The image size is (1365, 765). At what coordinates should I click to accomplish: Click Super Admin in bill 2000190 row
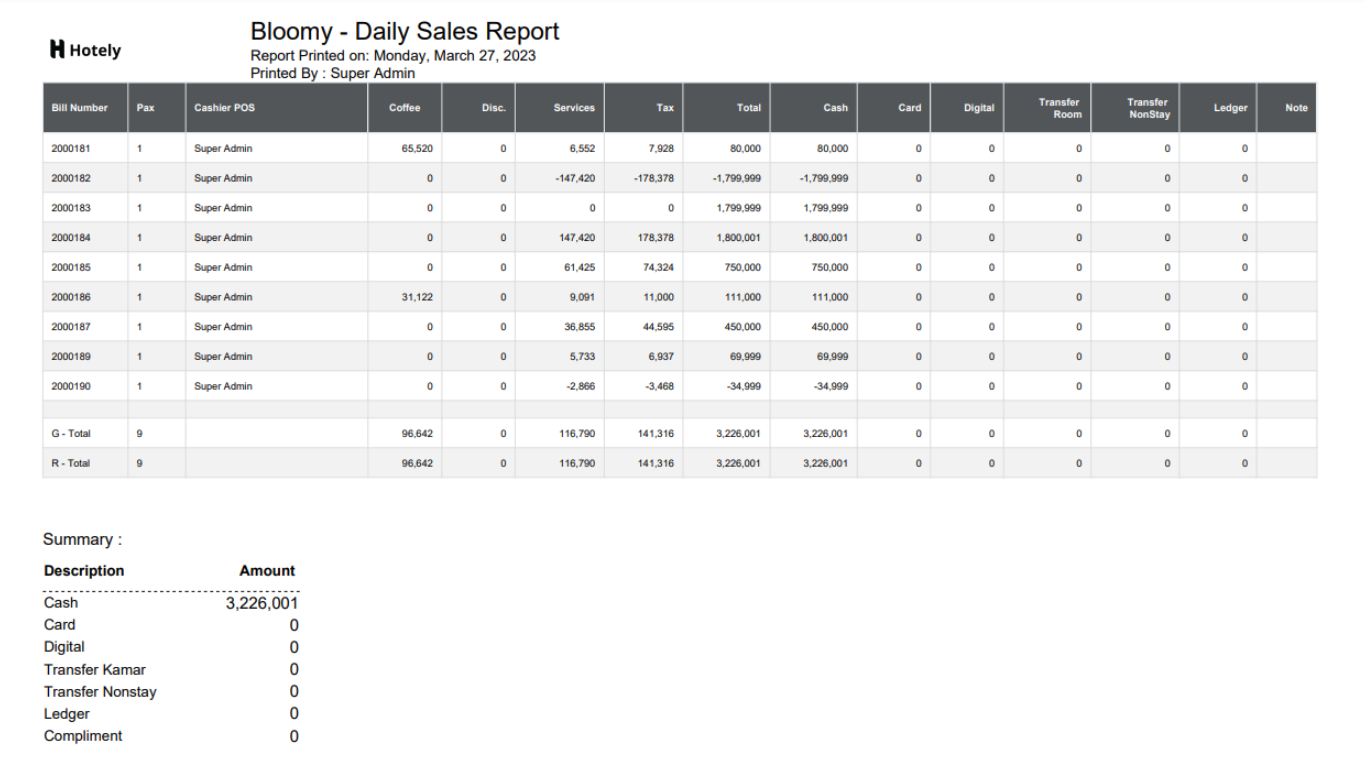[x=223, y=386]
